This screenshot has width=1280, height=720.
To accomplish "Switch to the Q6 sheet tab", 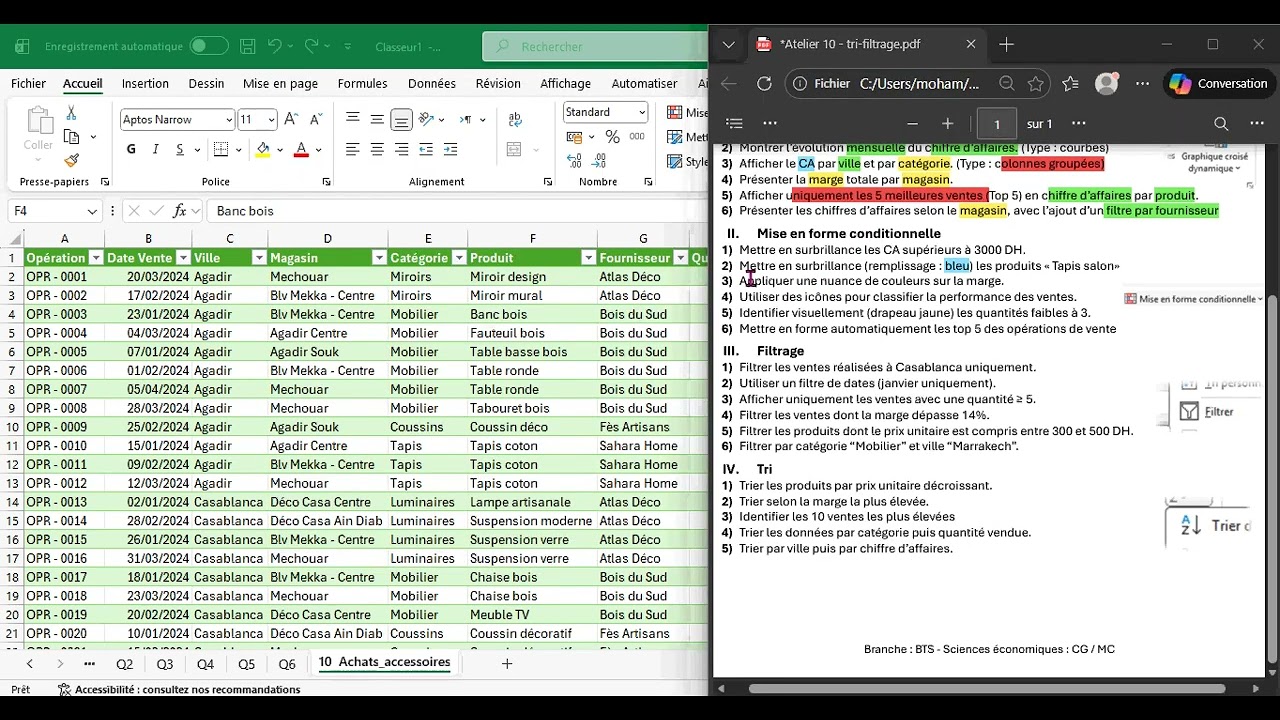I will 287,664.
